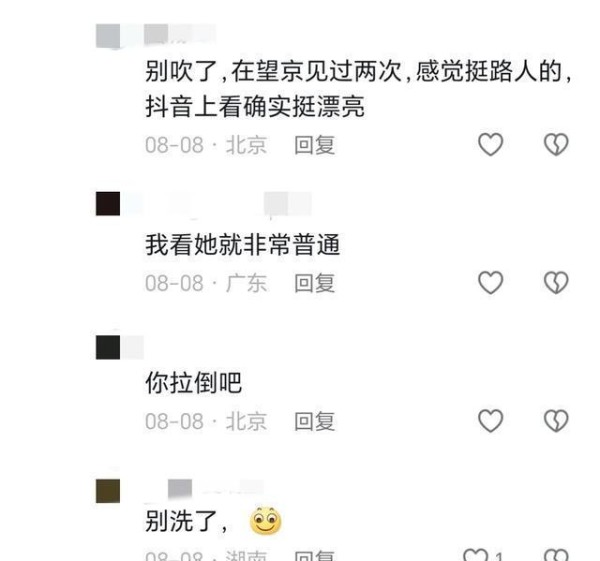Select the comment text 你拉倒吧
Viewport: 600px width, 561px height.
[193, 383]
